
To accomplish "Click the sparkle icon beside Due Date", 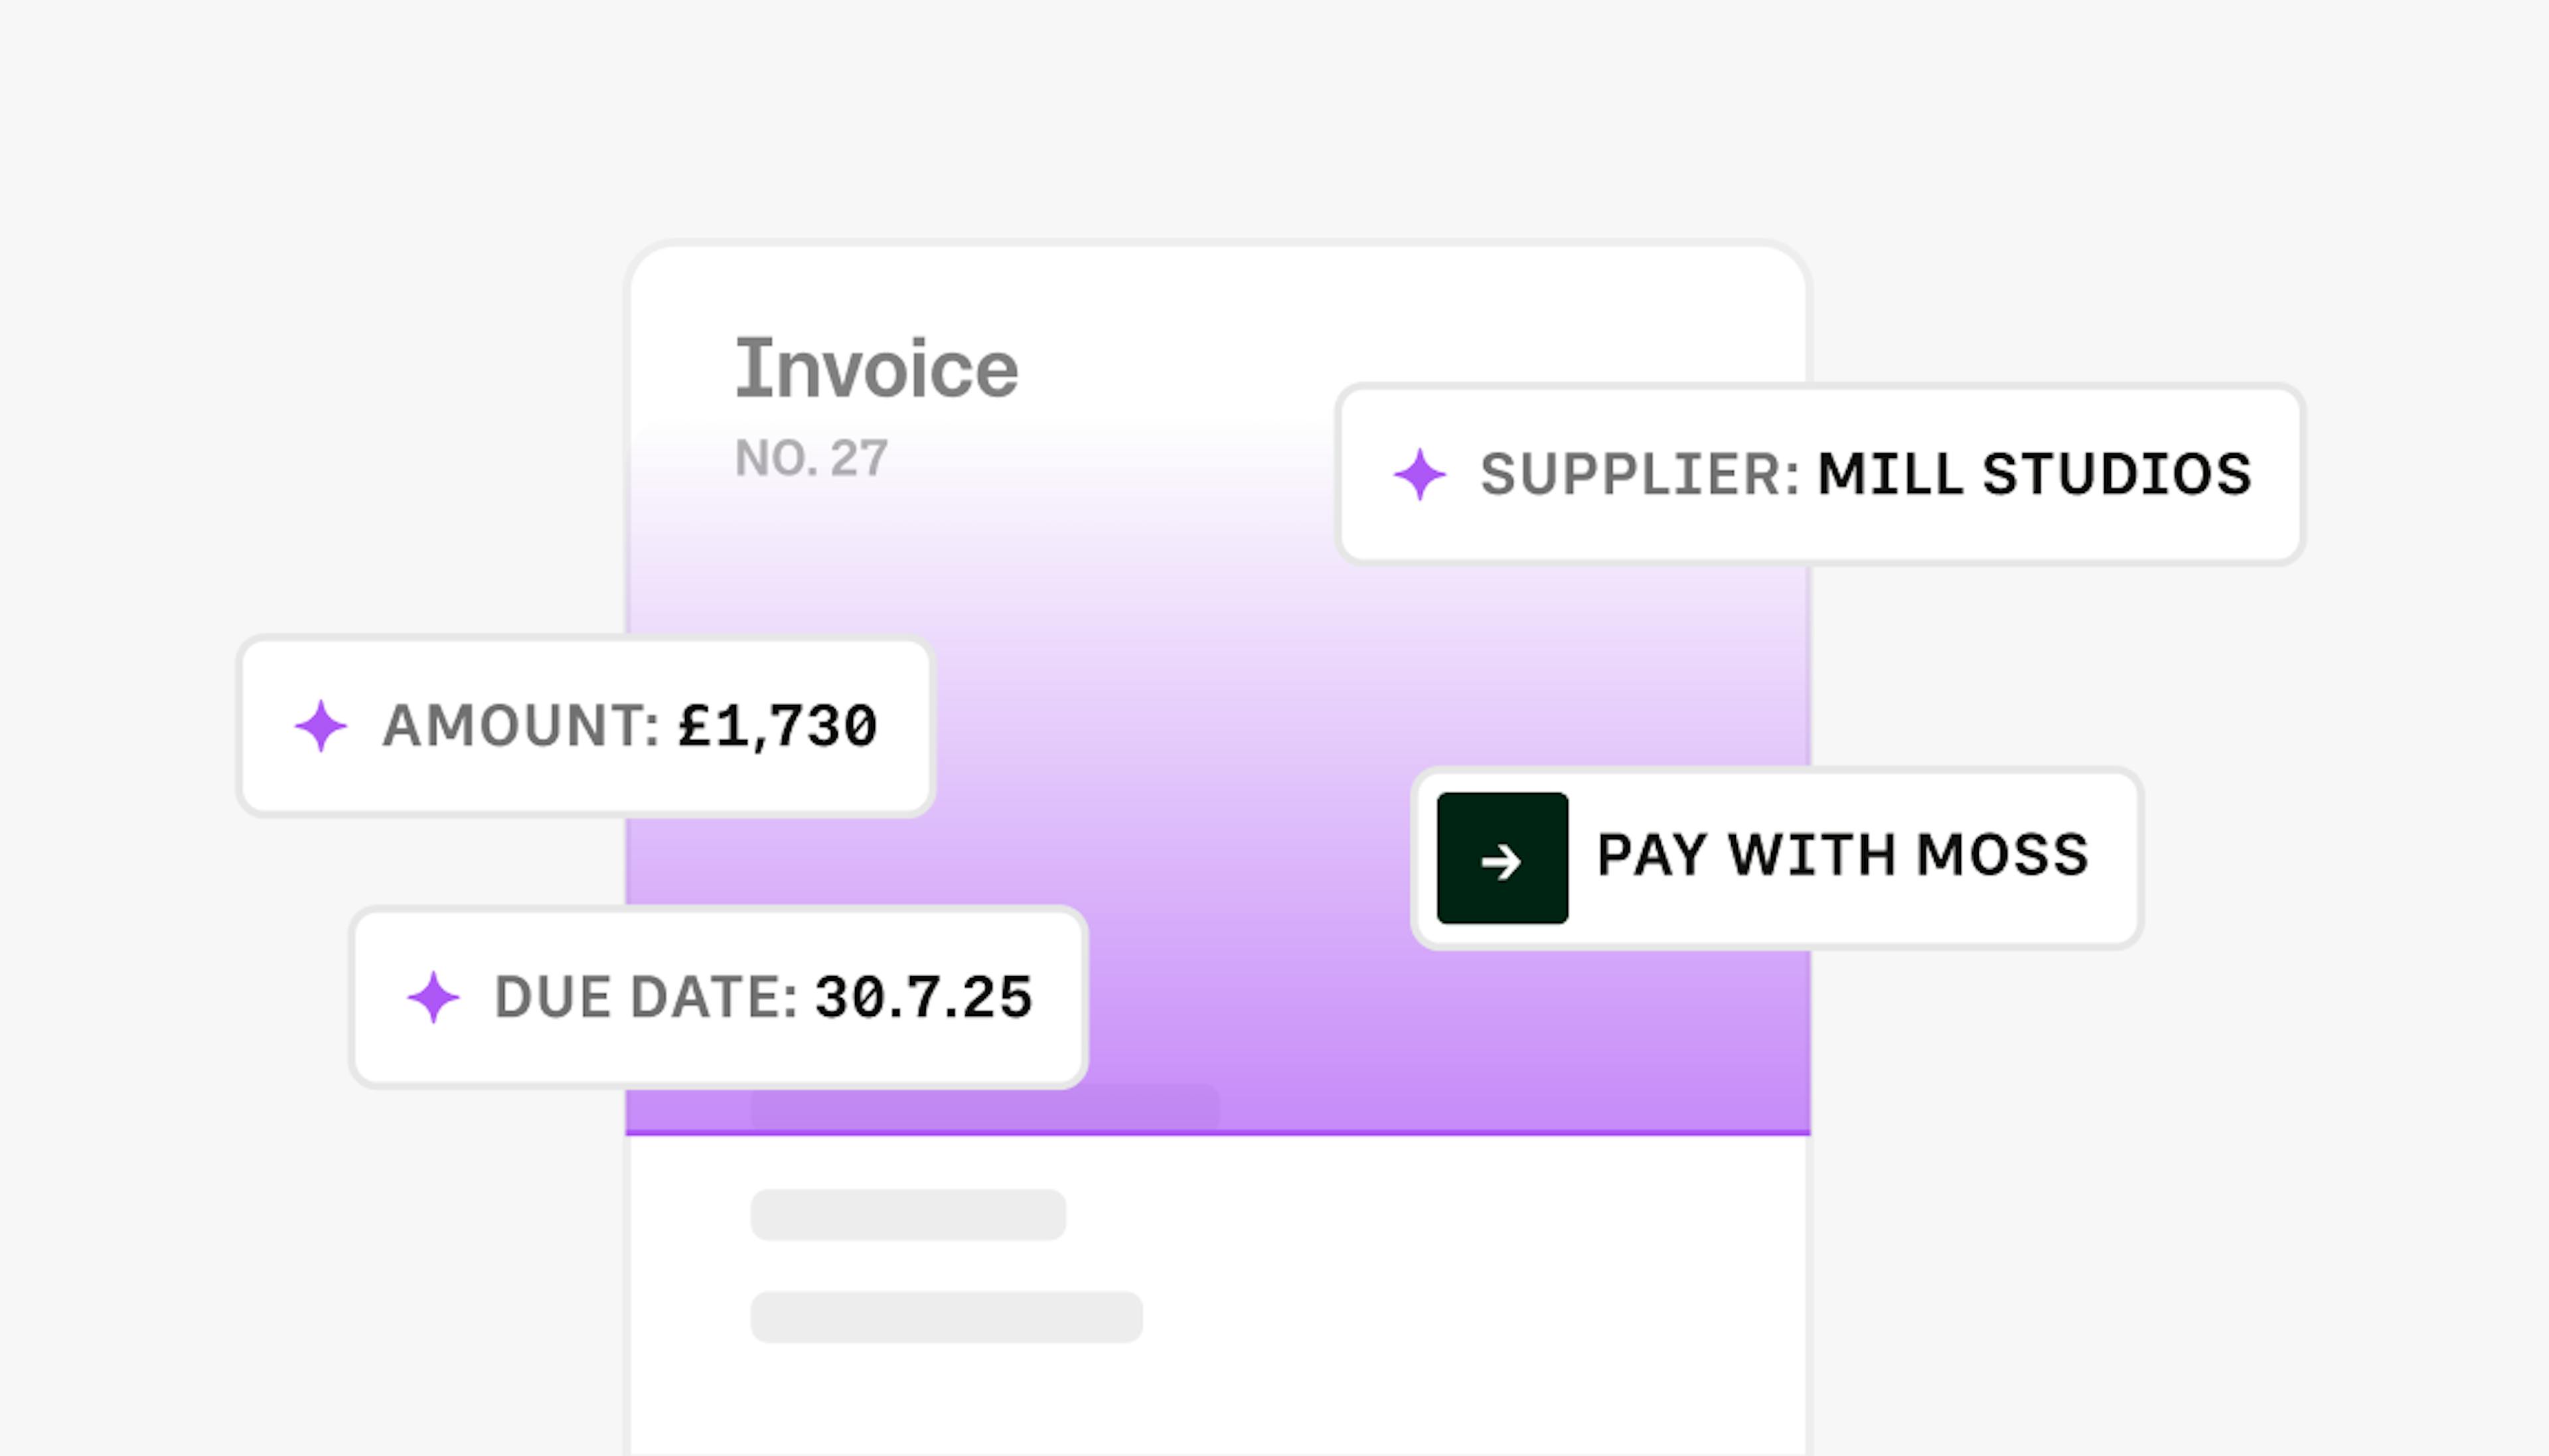I will coord(433,997).
